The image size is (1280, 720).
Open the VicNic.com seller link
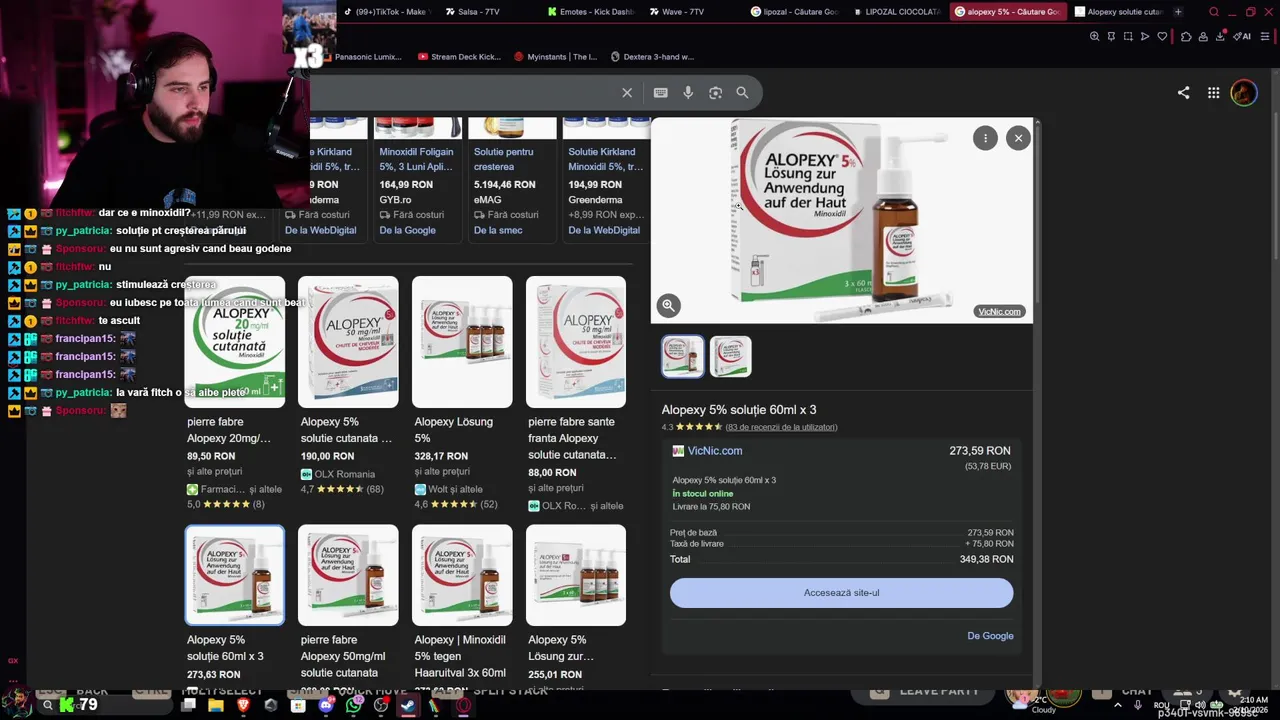tap(714, 451)
